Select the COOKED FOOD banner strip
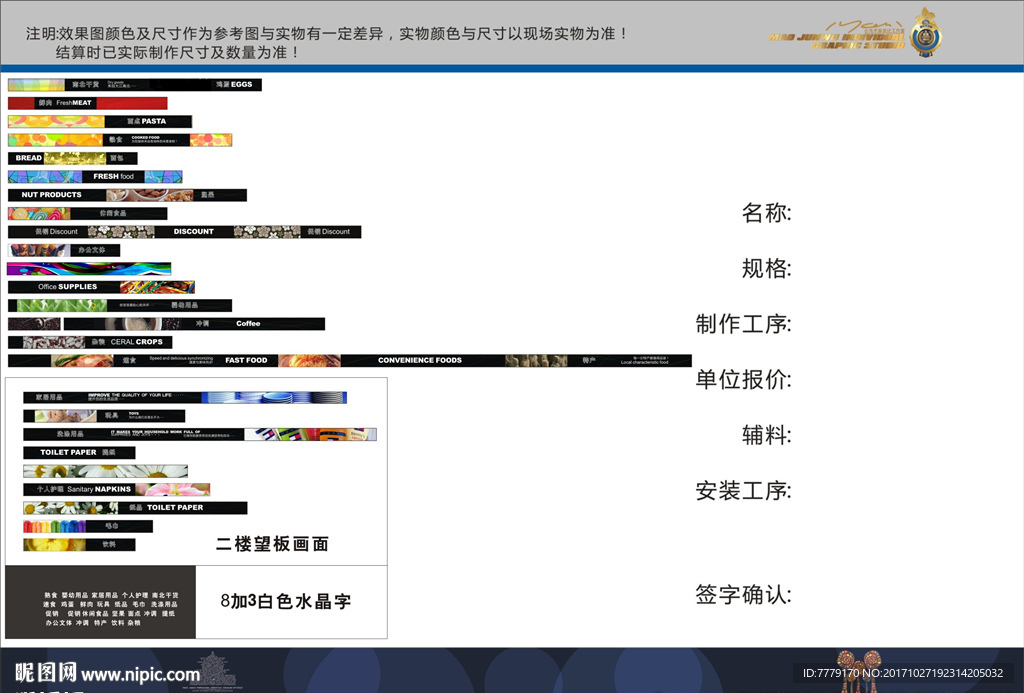 coord(120,140)
